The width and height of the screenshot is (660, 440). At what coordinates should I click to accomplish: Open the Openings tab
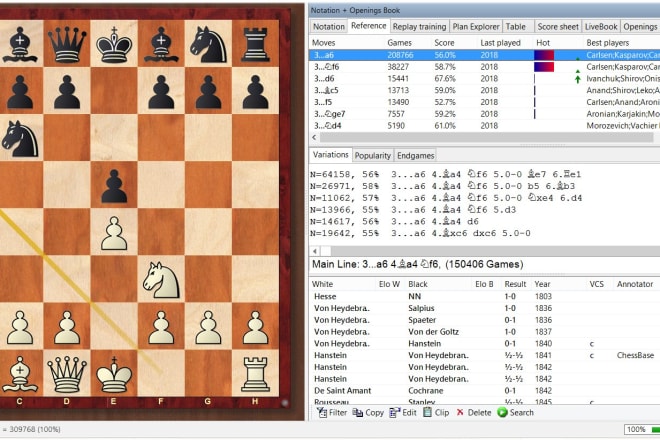click(640, 27)
